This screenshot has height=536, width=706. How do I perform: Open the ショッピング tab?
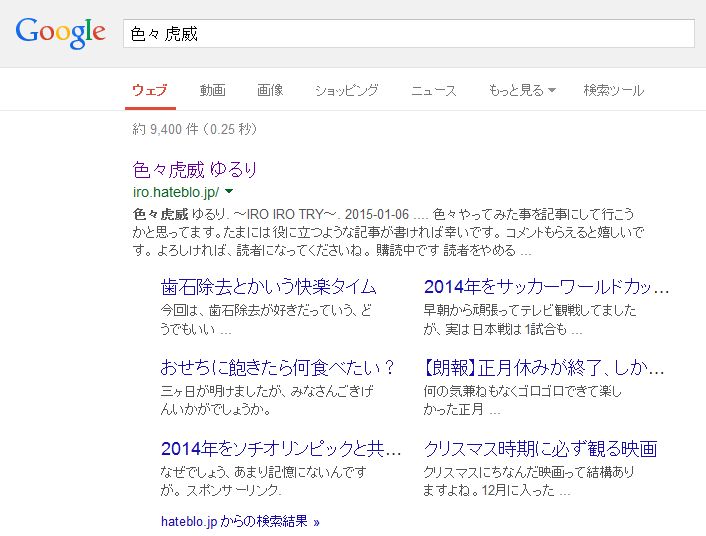pyautogui.click(x=347, y=90)
